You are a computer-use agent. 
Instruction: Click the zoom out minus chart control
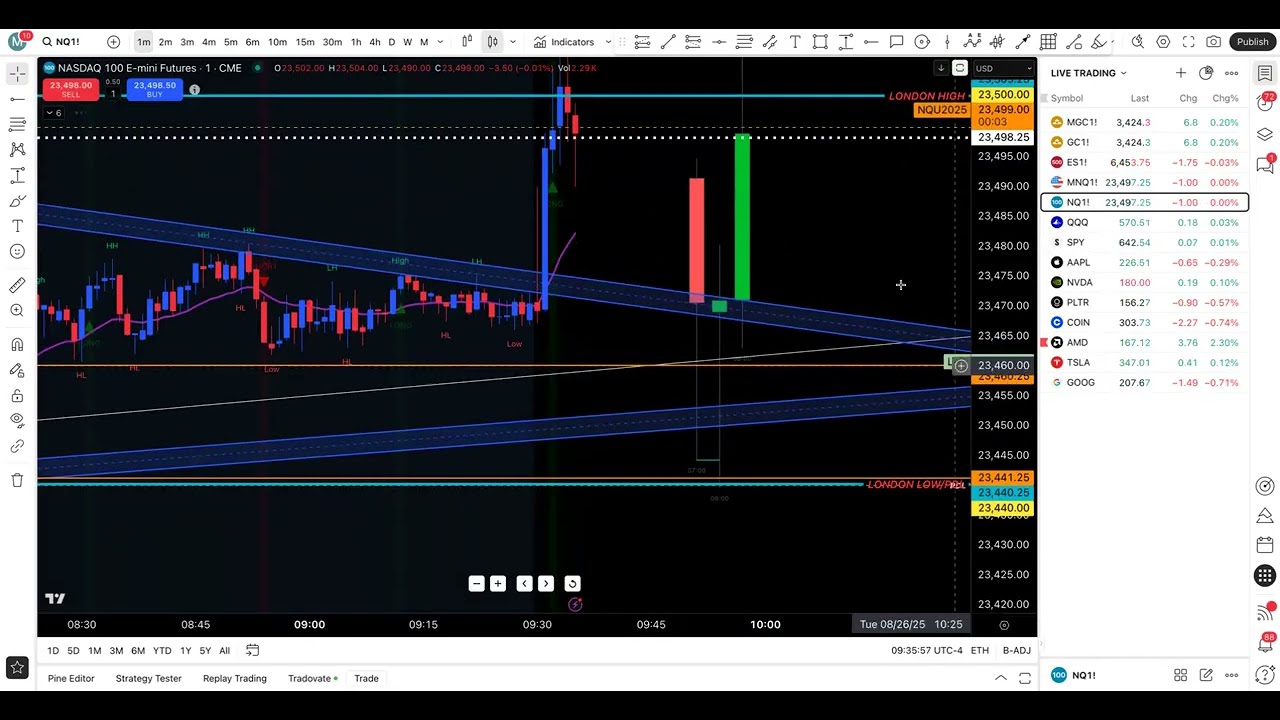tap(476, 584)
